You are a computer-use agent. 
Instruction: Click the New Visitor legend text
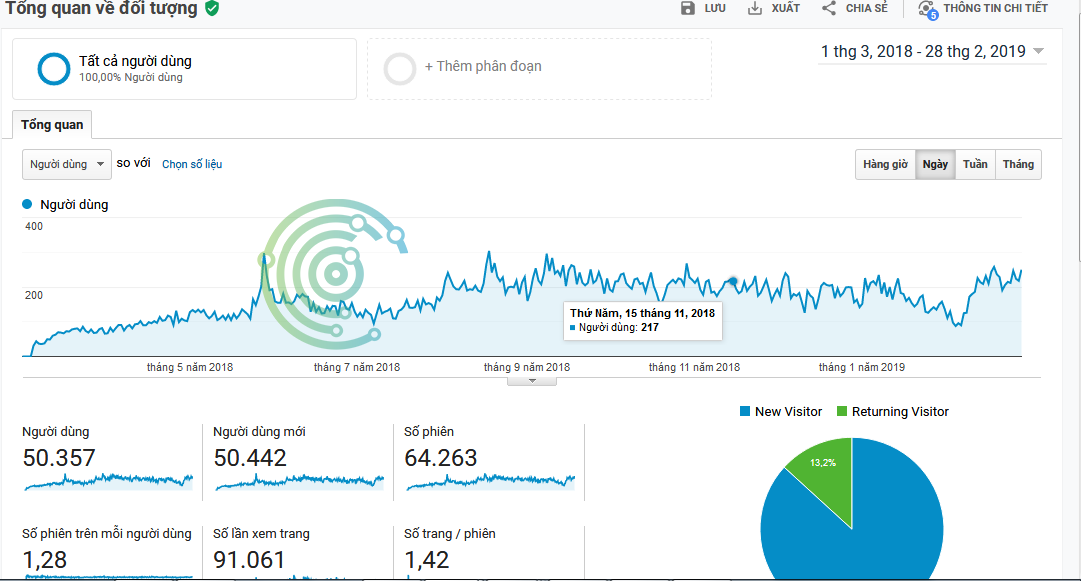pos(789,411)
